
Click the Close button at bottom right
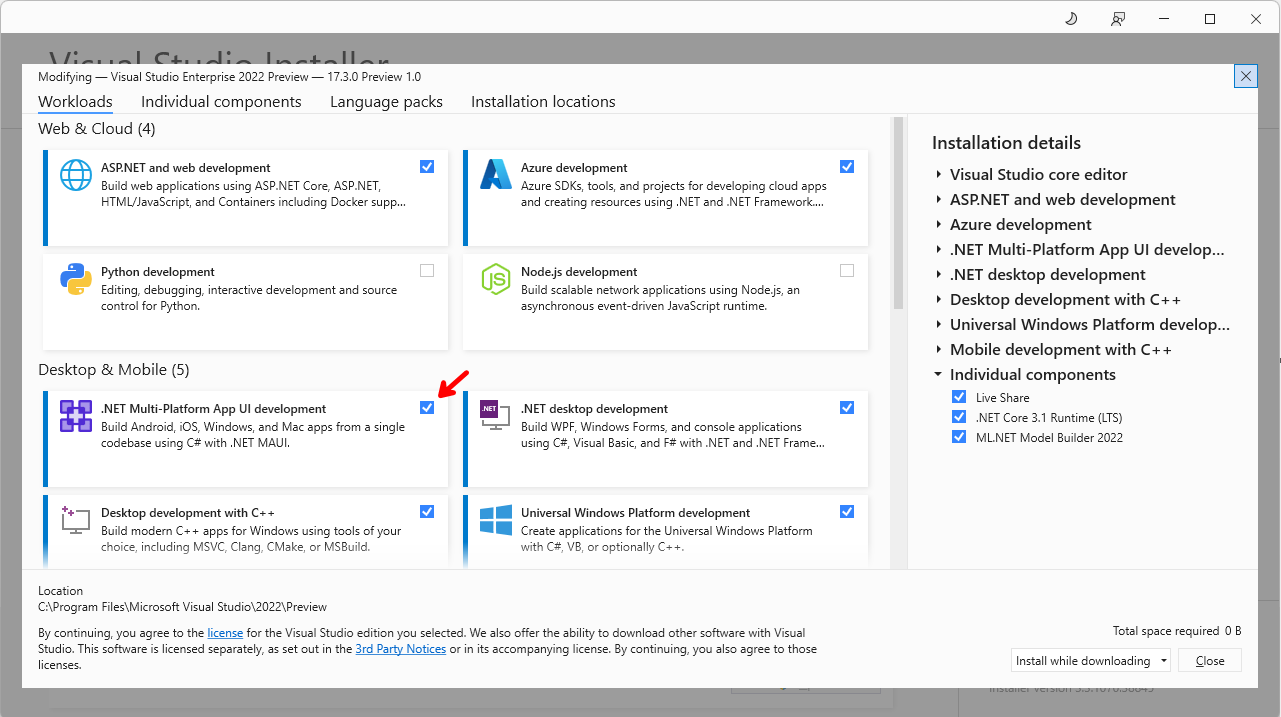pos(1210,661)
